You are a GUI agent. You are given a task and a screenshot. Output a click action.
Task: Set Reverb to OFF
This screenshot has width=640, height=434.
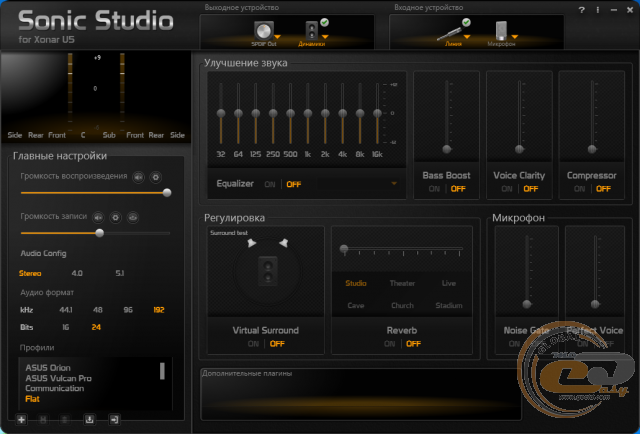[413, 344]
